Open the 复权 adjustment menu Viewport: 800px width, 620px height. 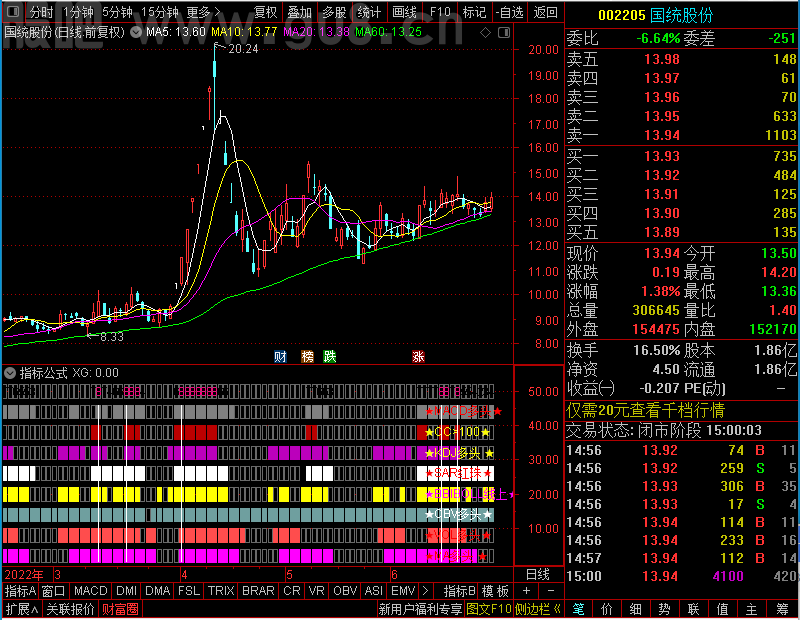pos(265,12)
